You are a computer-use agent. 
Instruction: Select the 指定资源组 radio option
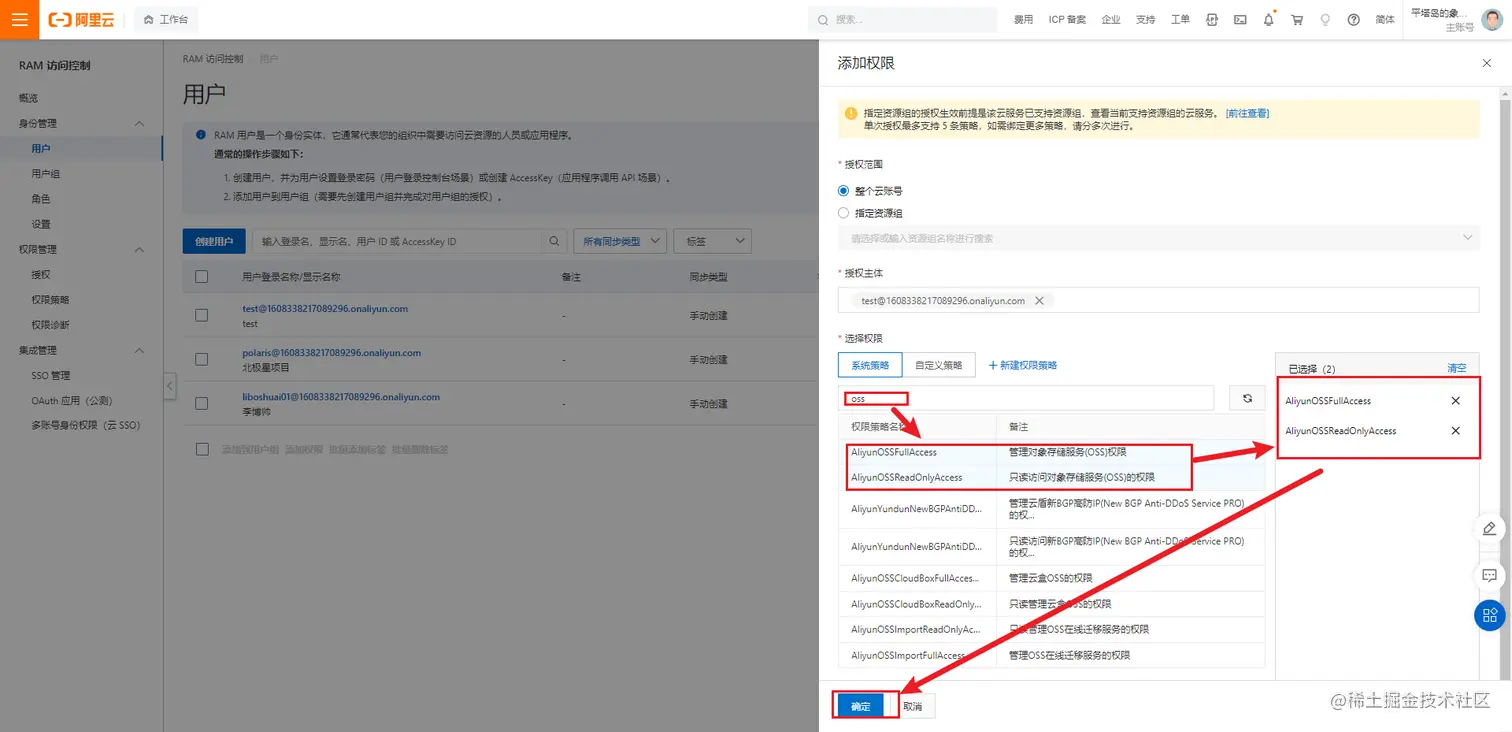(844, 213)
